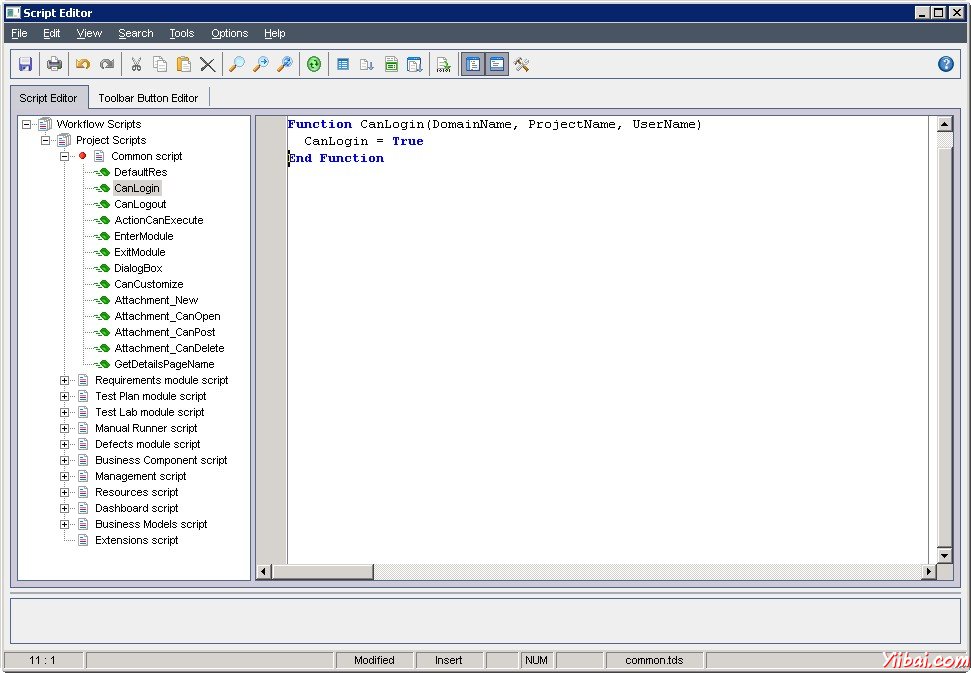Toggle the scripts tree view button
The height and width of the screenshot is (673, 971).
click(x=472, y=64)
